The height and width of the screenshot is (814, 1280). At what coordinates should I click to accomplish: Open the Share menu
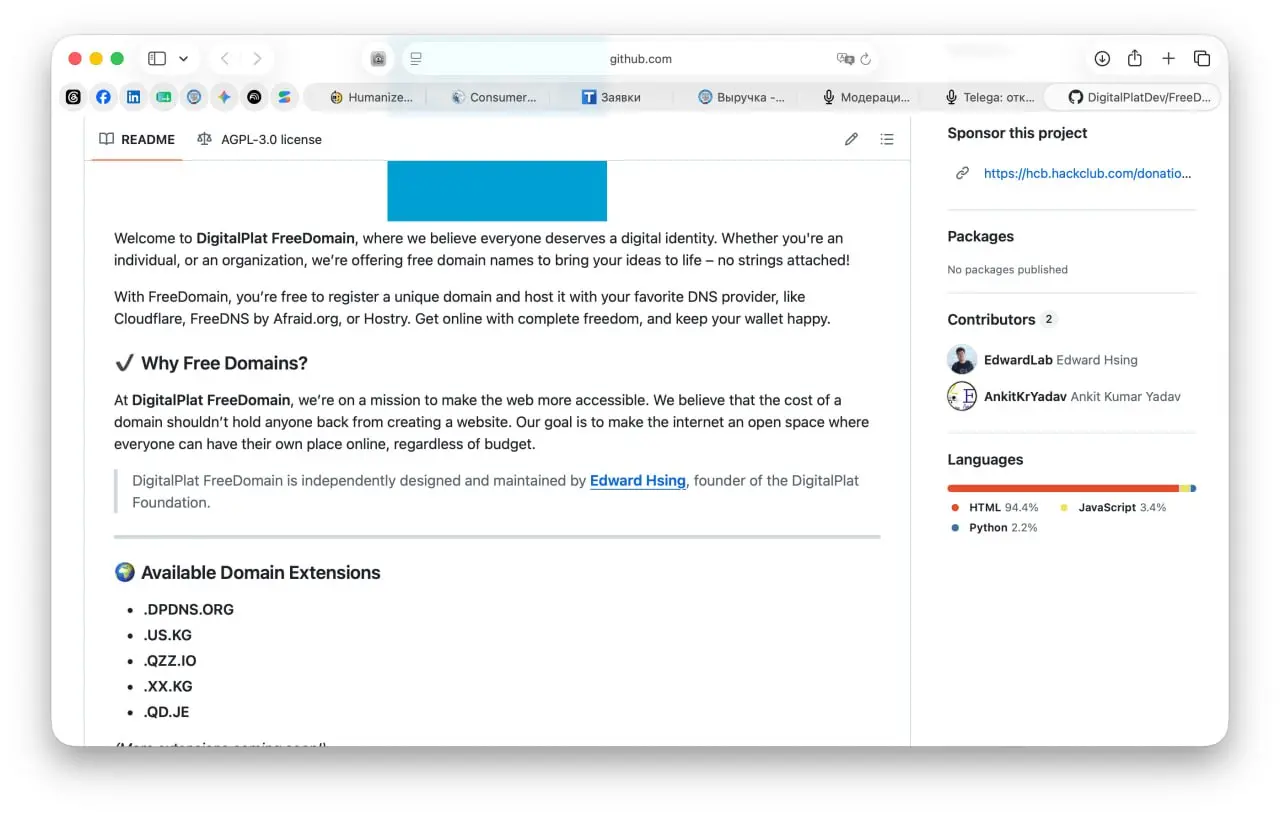1135,59
